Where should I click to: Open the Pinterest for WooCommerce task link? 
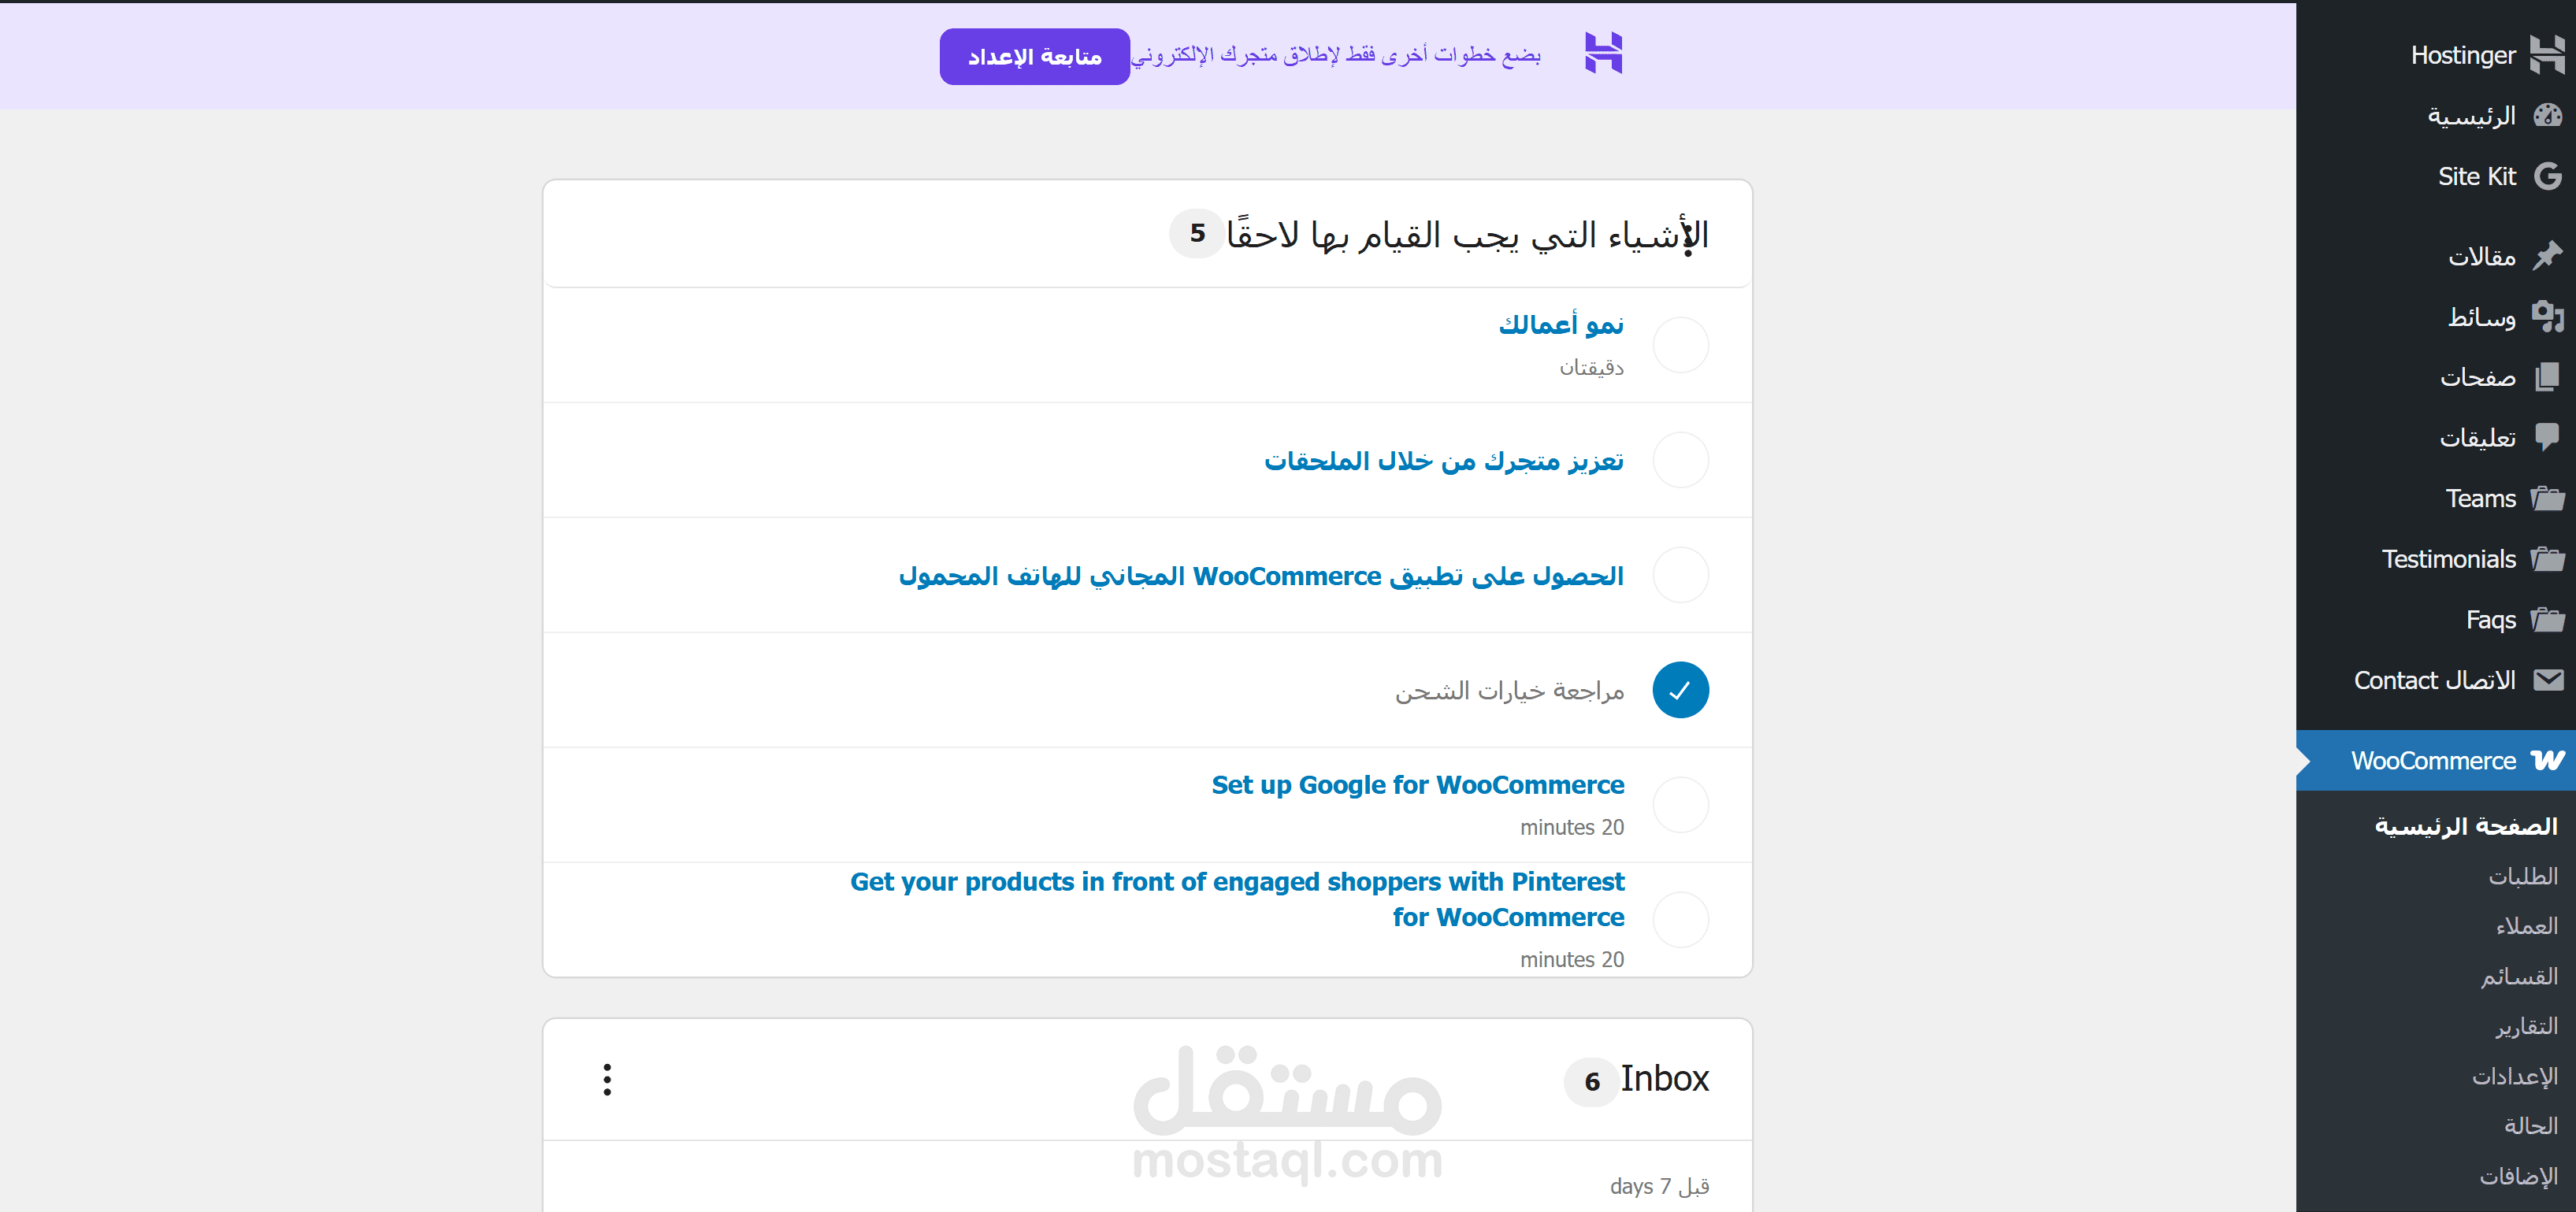[x=1237, y=899]
